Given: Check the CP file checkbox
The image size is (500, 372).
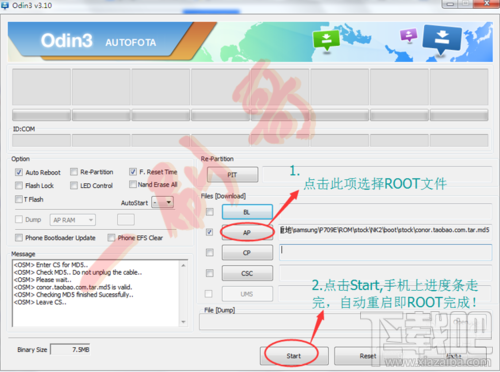Looking at the screenshot, I should tap(210, 252).
